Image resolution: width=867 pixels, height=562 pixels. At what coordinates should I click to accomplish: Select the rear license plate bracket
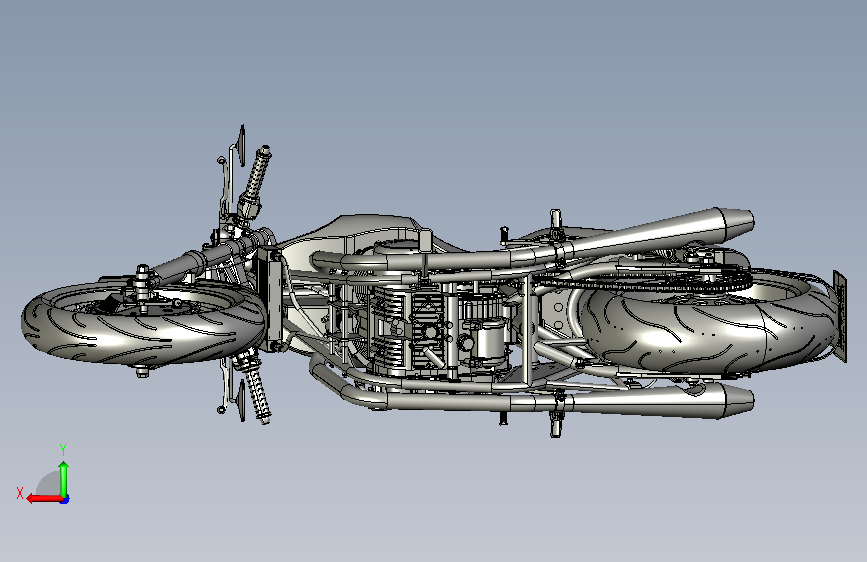click(x=839, y=316)
